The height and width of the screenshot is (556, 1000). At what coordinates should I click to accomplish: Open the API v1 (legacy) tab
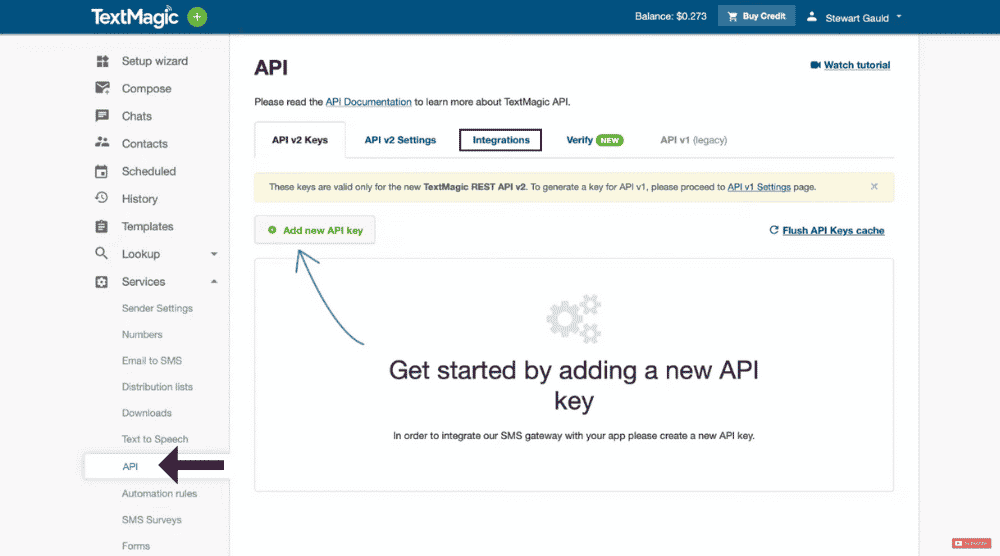pos(693,140)
